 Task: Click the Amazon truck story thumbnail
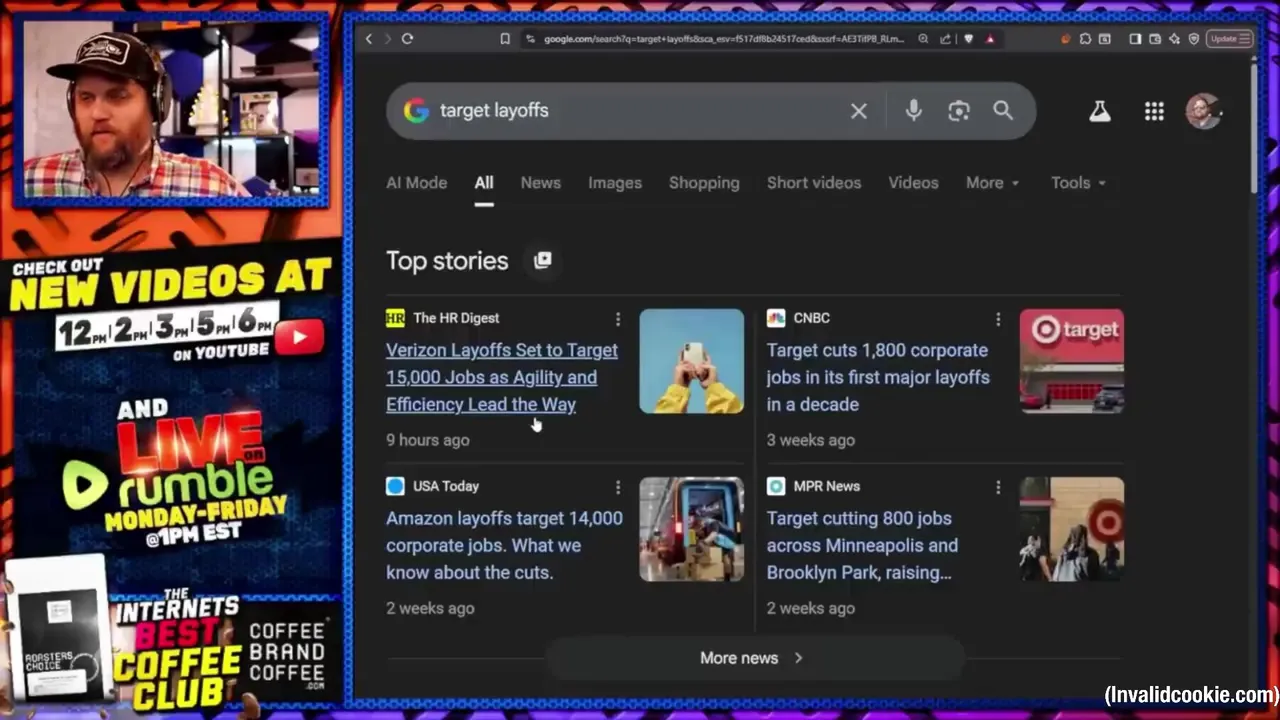[x=692, y=529]
